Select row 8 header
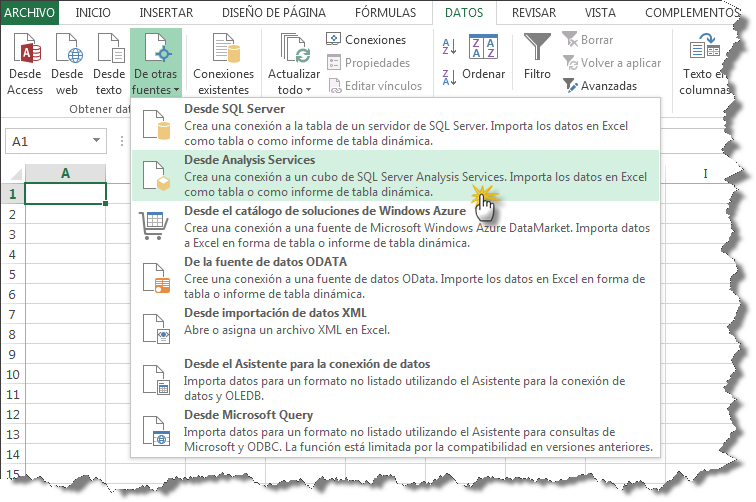The width and height of the screenshot is (756, 502). point(13,334)
